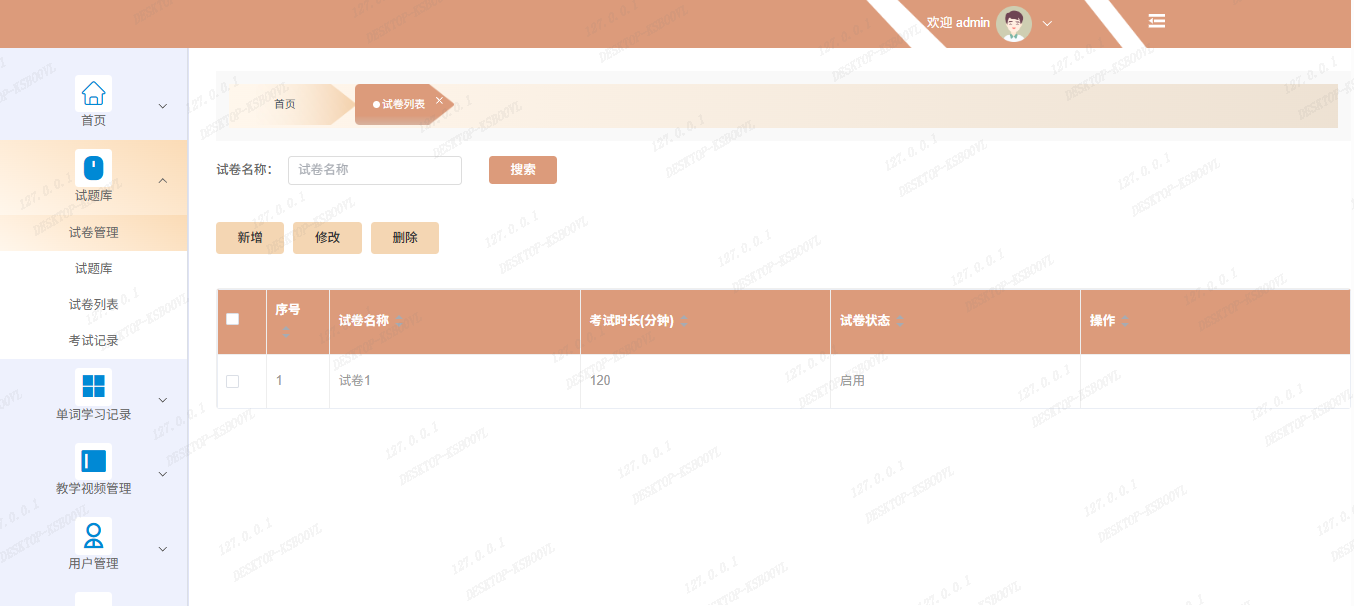1354x606 pixels.
Task: Switch to the 首页 breadcrumb tab
Action: tap(285, 104)
